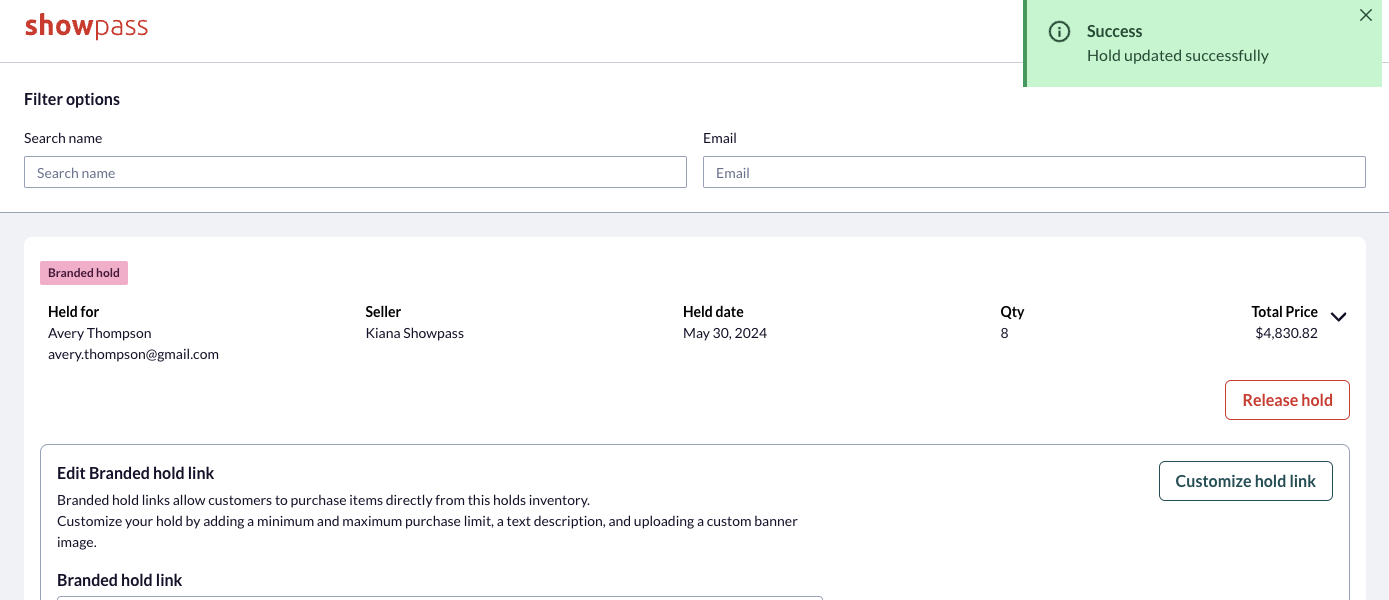Click Edit Branded hold link heading
This screenshot has width=1389, height=600.
pyautogui.click(x=136, y=473)
